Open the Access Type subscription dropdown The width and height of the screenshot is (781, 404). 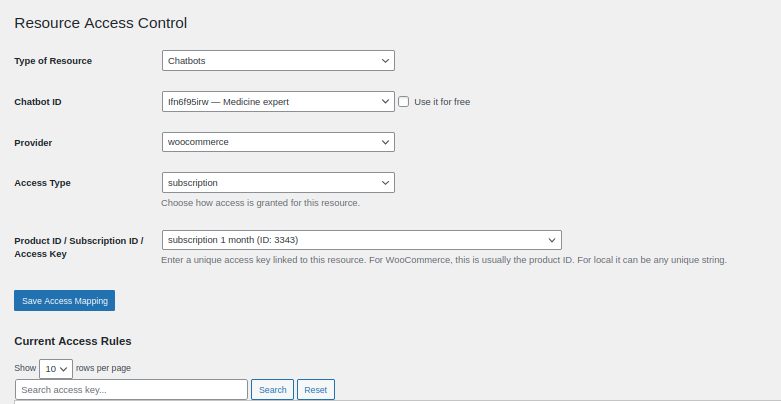pyautogui.click(x=270, y=183)
